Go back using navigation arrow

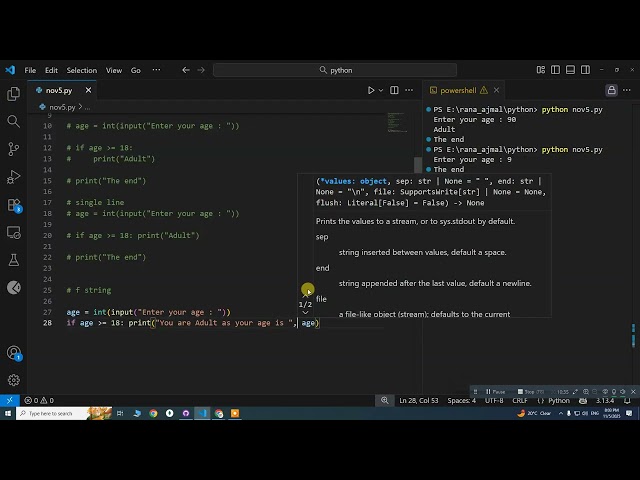[186, 70]
